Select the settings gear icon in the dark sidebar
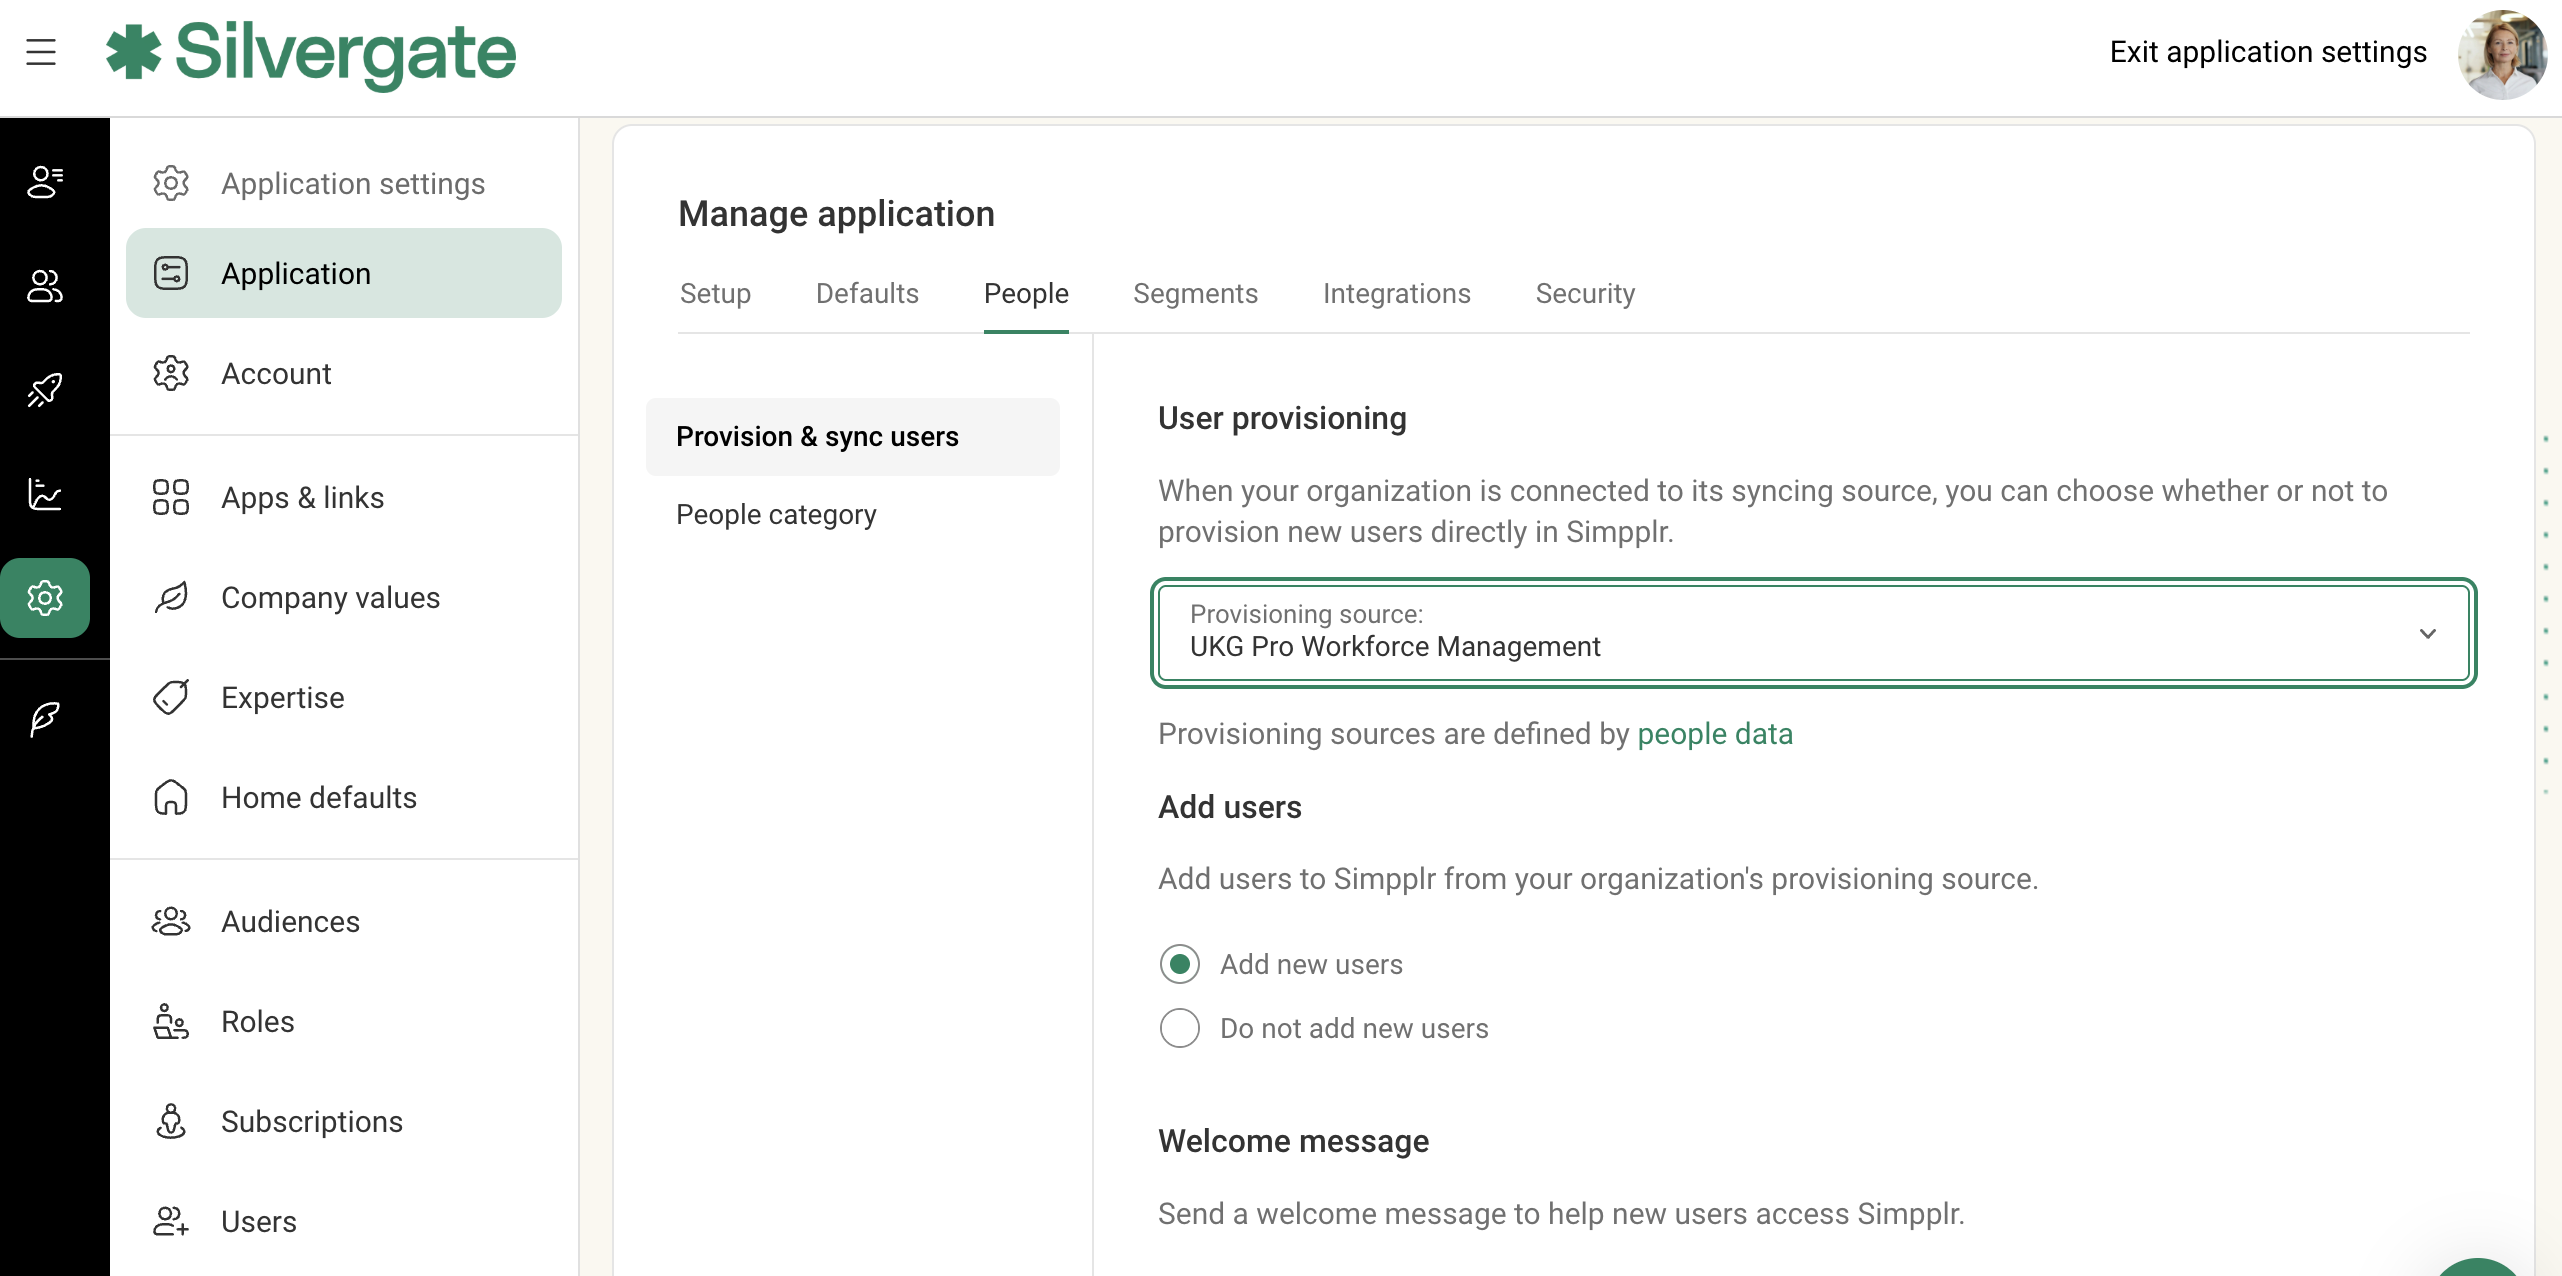Screen dimensions: 2562x1276 click(x=45, y=598)
